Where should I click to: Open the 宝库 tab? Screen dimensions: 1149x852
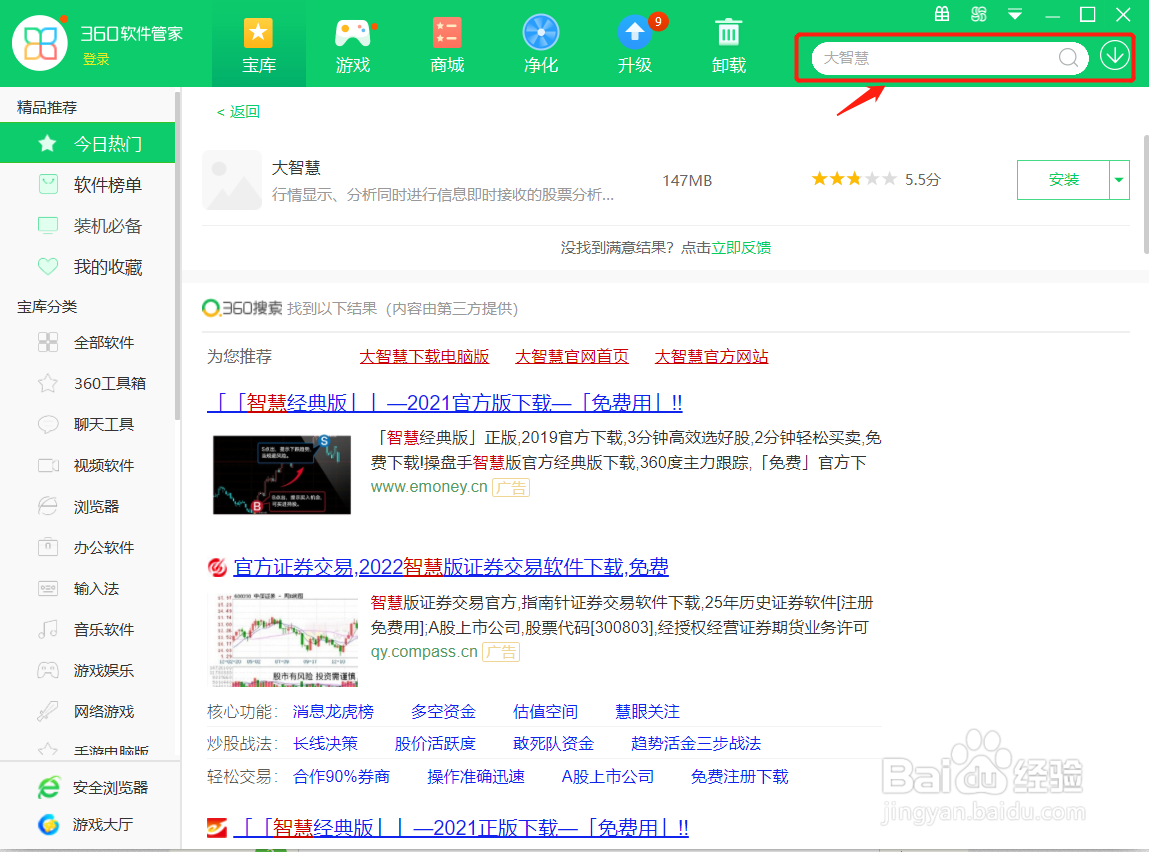click(x=259, y=45)
